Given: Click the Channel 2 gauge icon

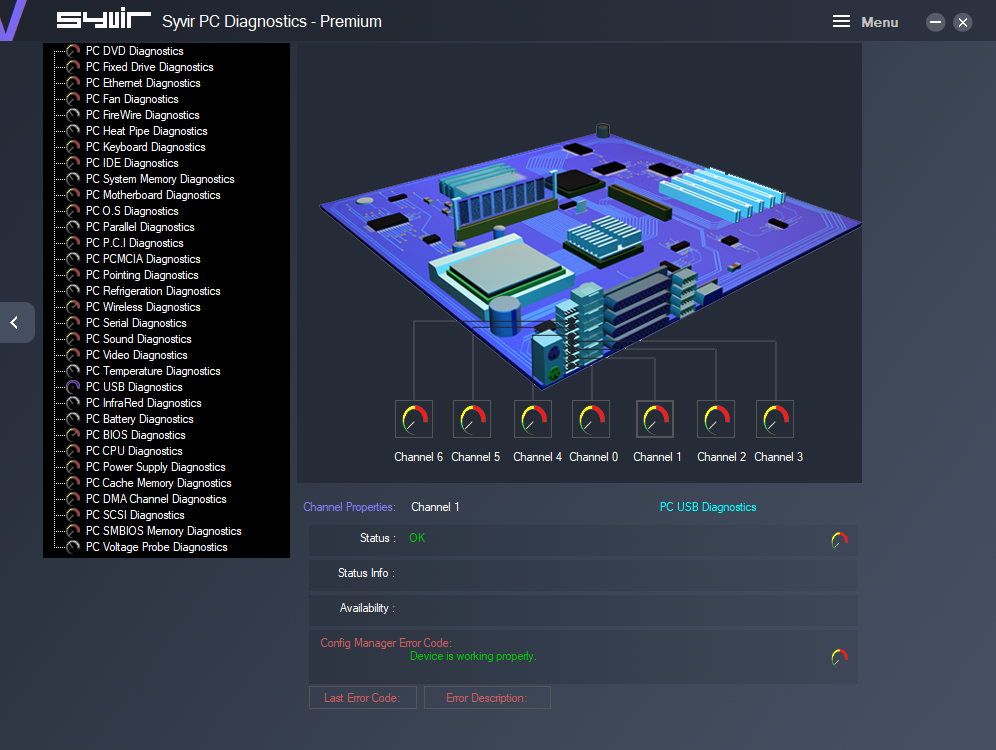Looking at the screenshot, I should (716, 419).
